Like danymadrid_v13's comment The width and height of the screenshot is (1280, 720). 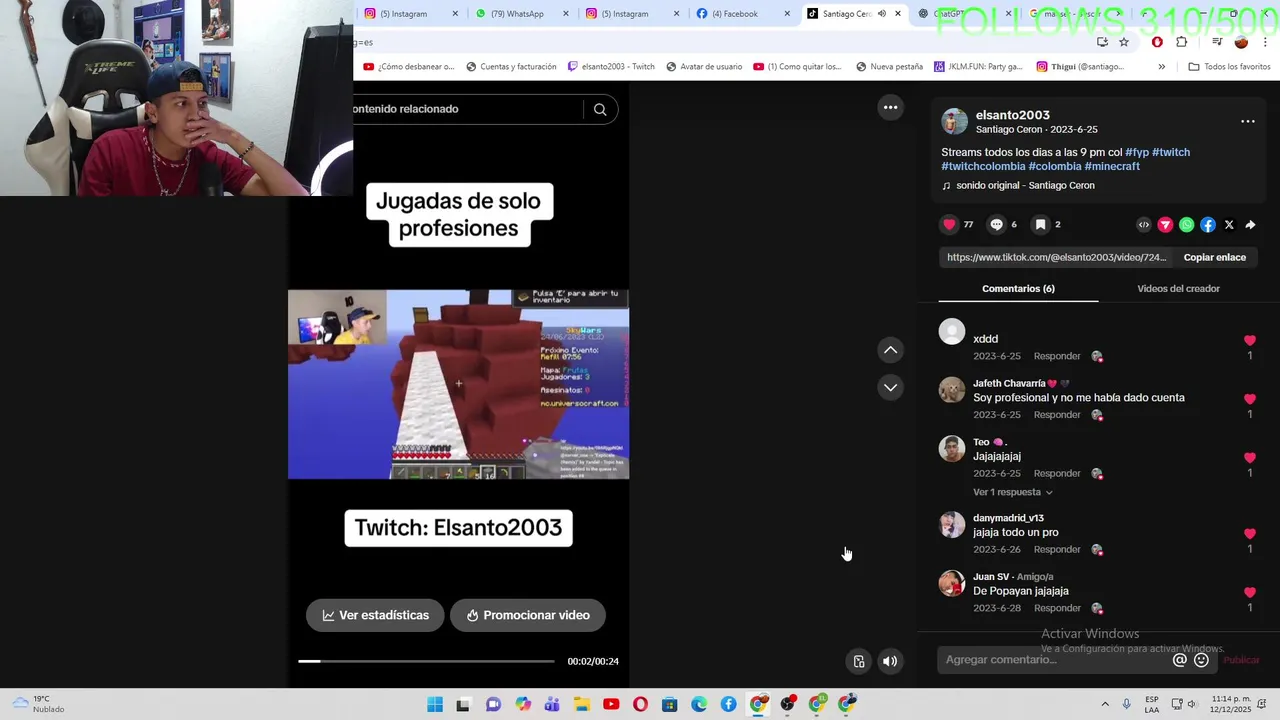click(x=1249, y=533)
